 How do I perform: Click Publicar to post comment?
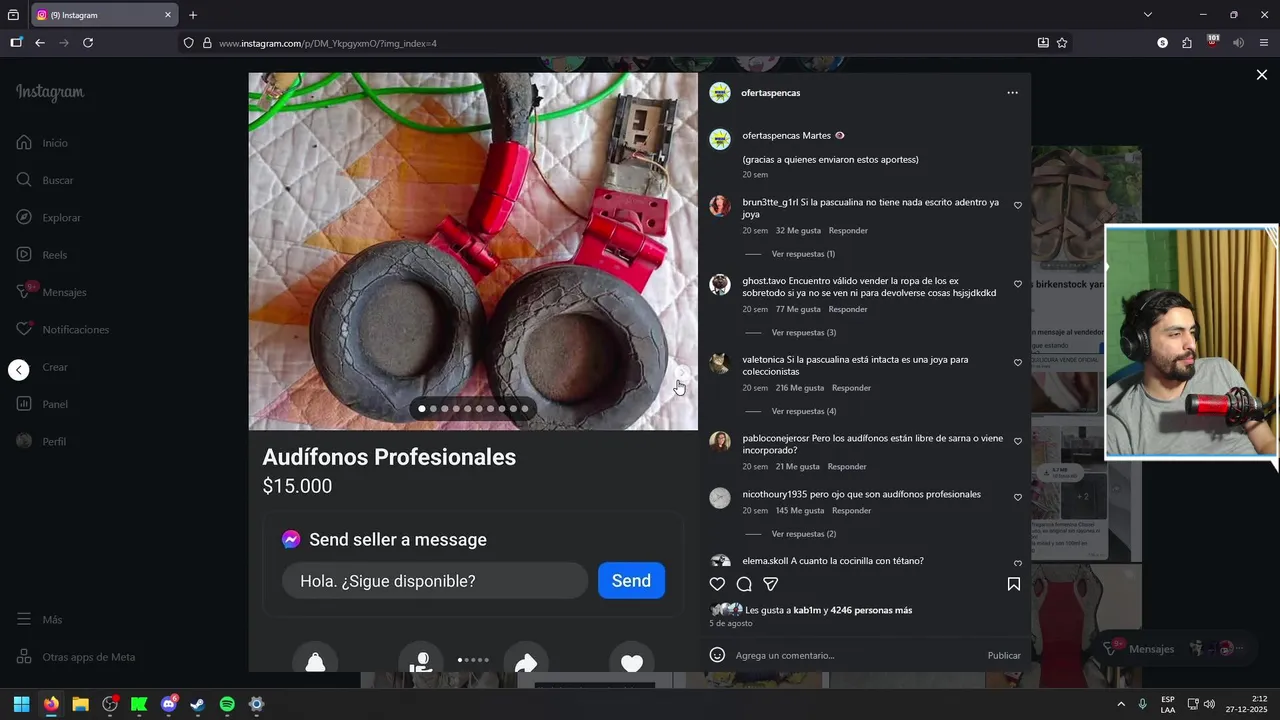[1004, 656]
